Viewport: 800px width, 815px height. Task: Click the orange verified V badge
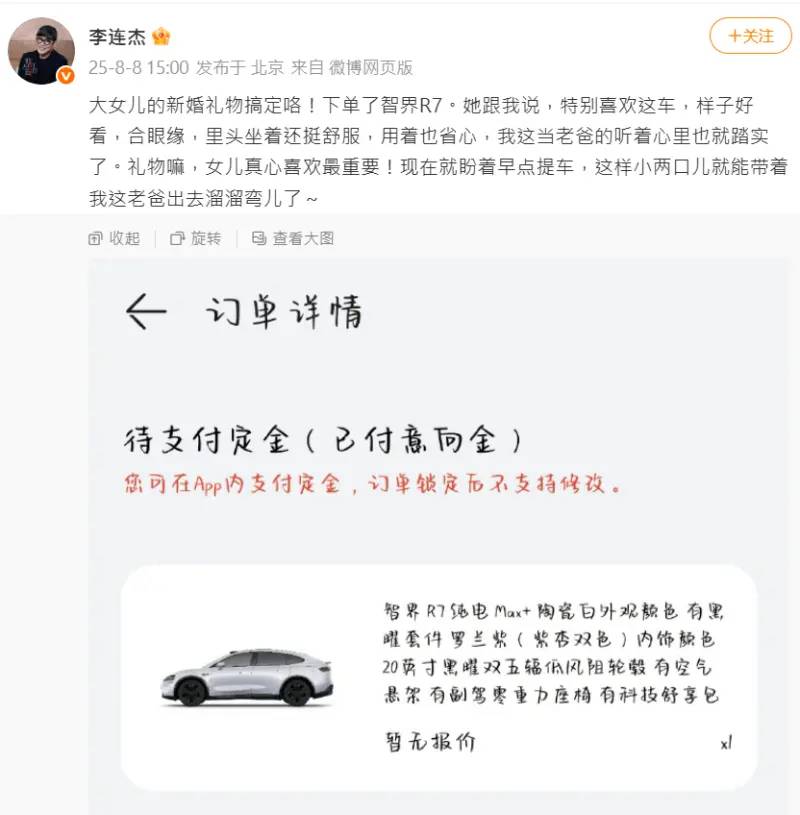pos(65,76)
